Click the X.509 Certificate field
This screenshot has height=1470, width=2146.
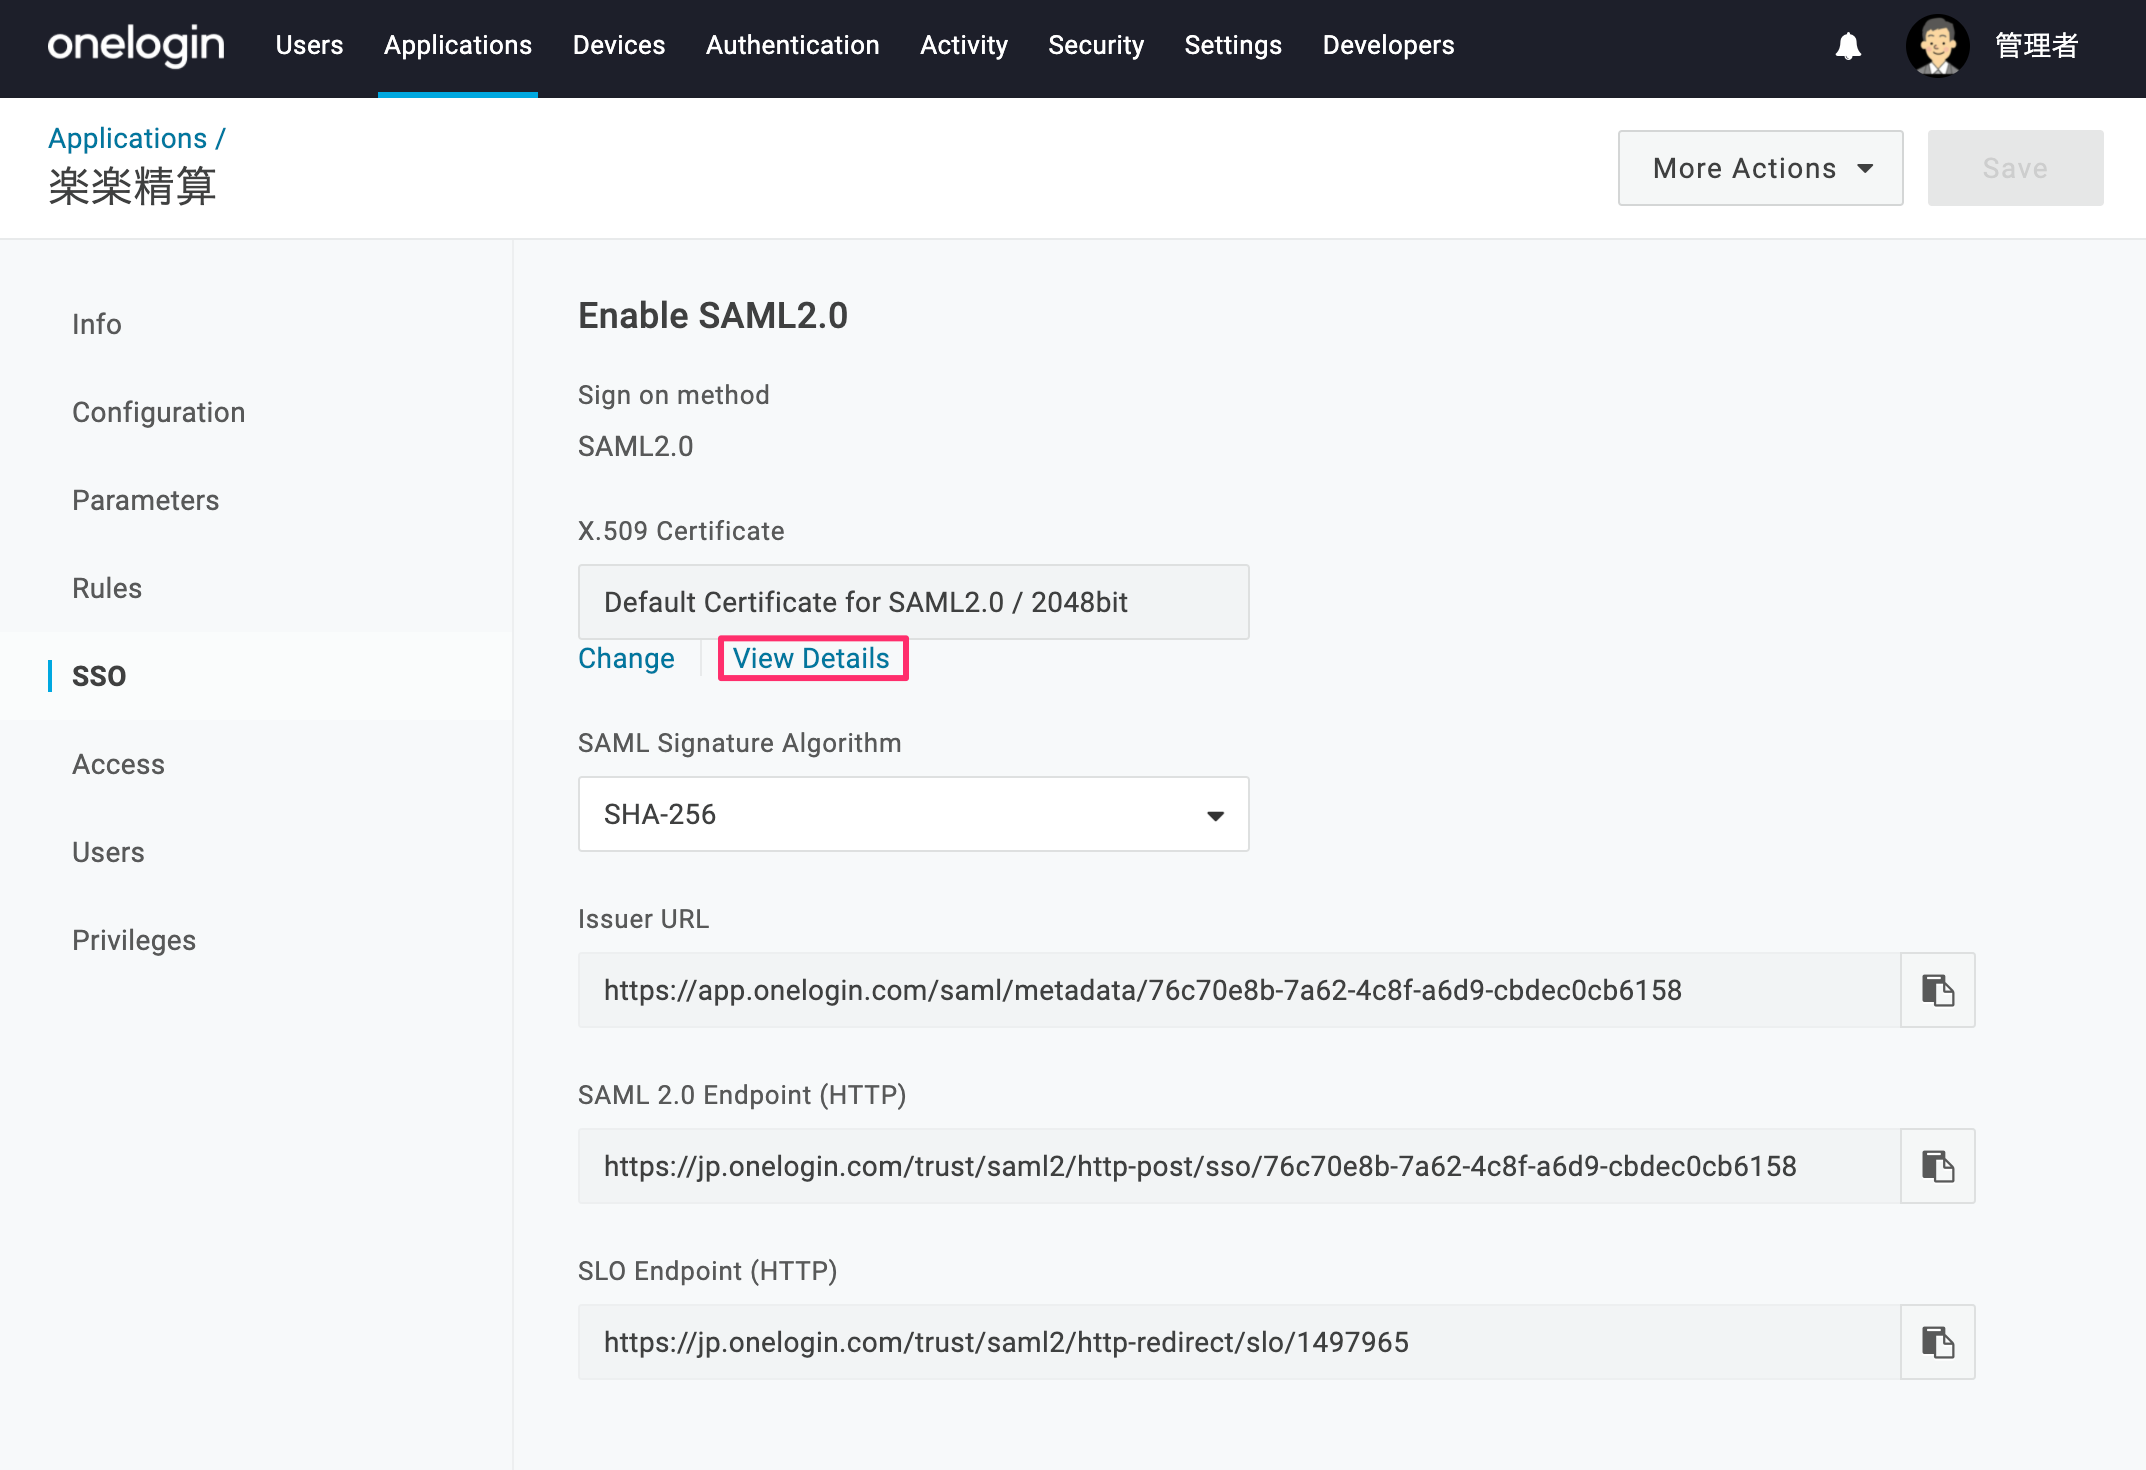913,602
